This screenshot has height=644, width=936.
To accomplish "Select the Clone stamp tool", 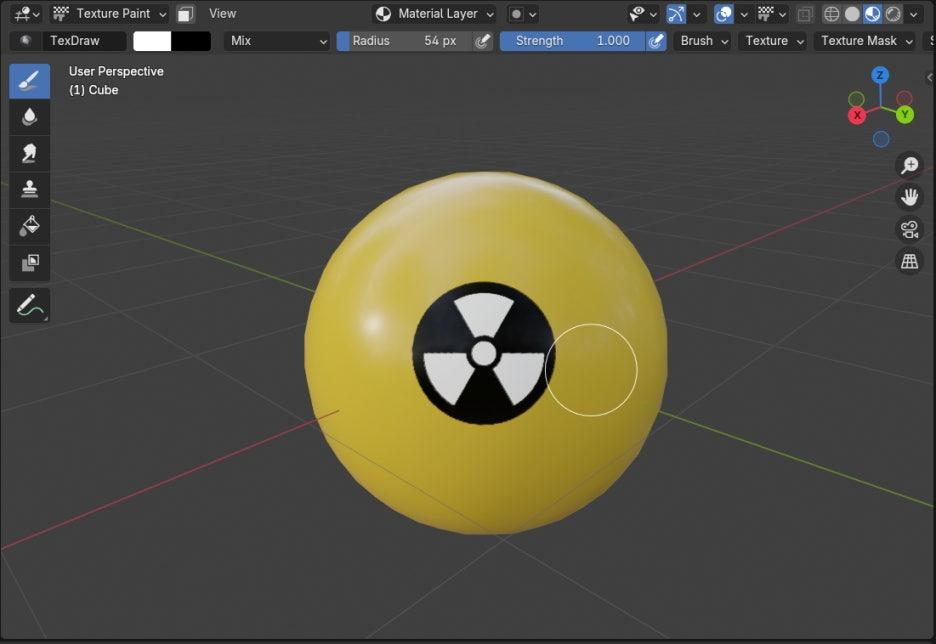I will point(29,189).
